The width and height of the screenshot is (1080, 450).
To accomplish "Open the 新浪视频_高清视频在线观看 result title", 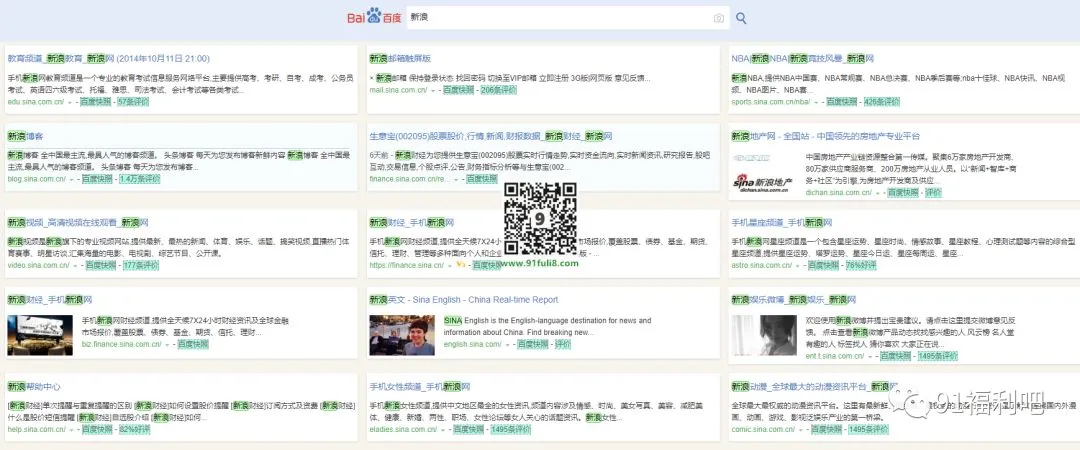I will (78, 223).
